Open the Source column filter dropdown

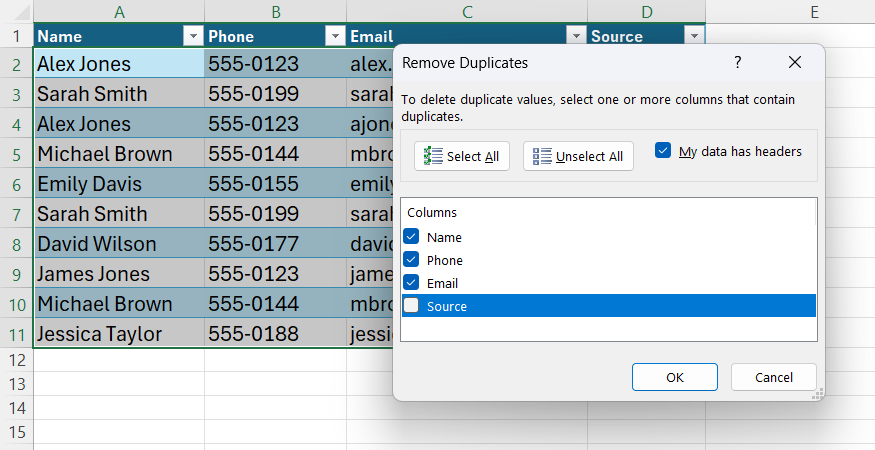pyautogui.click(x=694, y=36)
